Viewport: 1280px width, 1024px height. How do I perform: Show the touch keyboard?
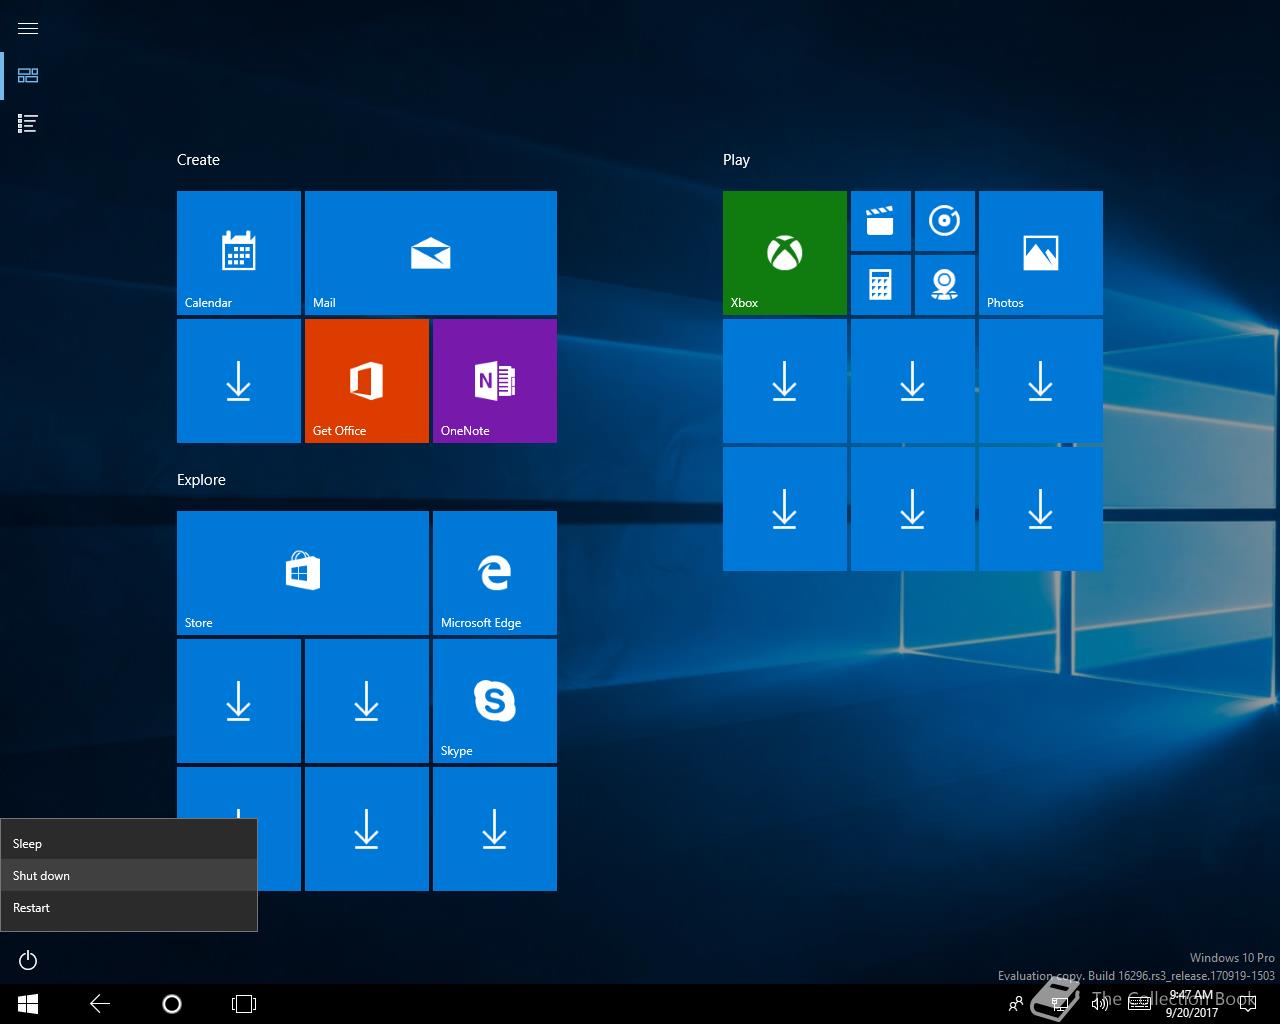(x=1139, y=1004)
